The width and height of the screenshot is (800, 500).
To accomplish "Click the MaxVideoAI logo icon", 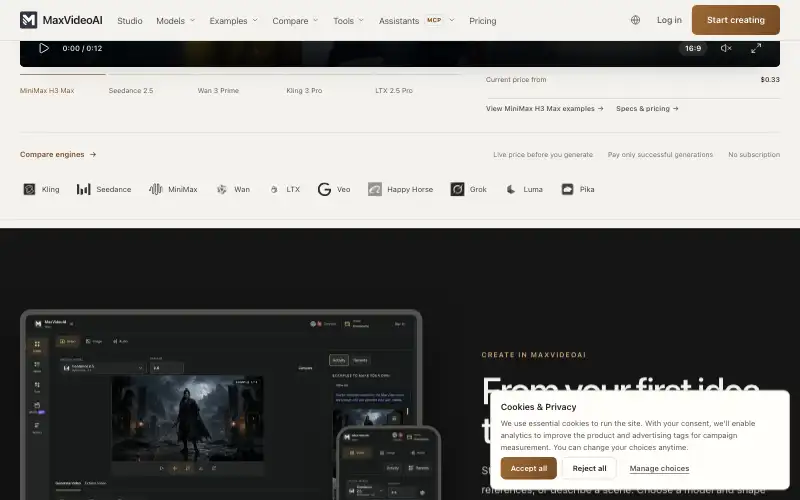I will (x=29, y=20).
